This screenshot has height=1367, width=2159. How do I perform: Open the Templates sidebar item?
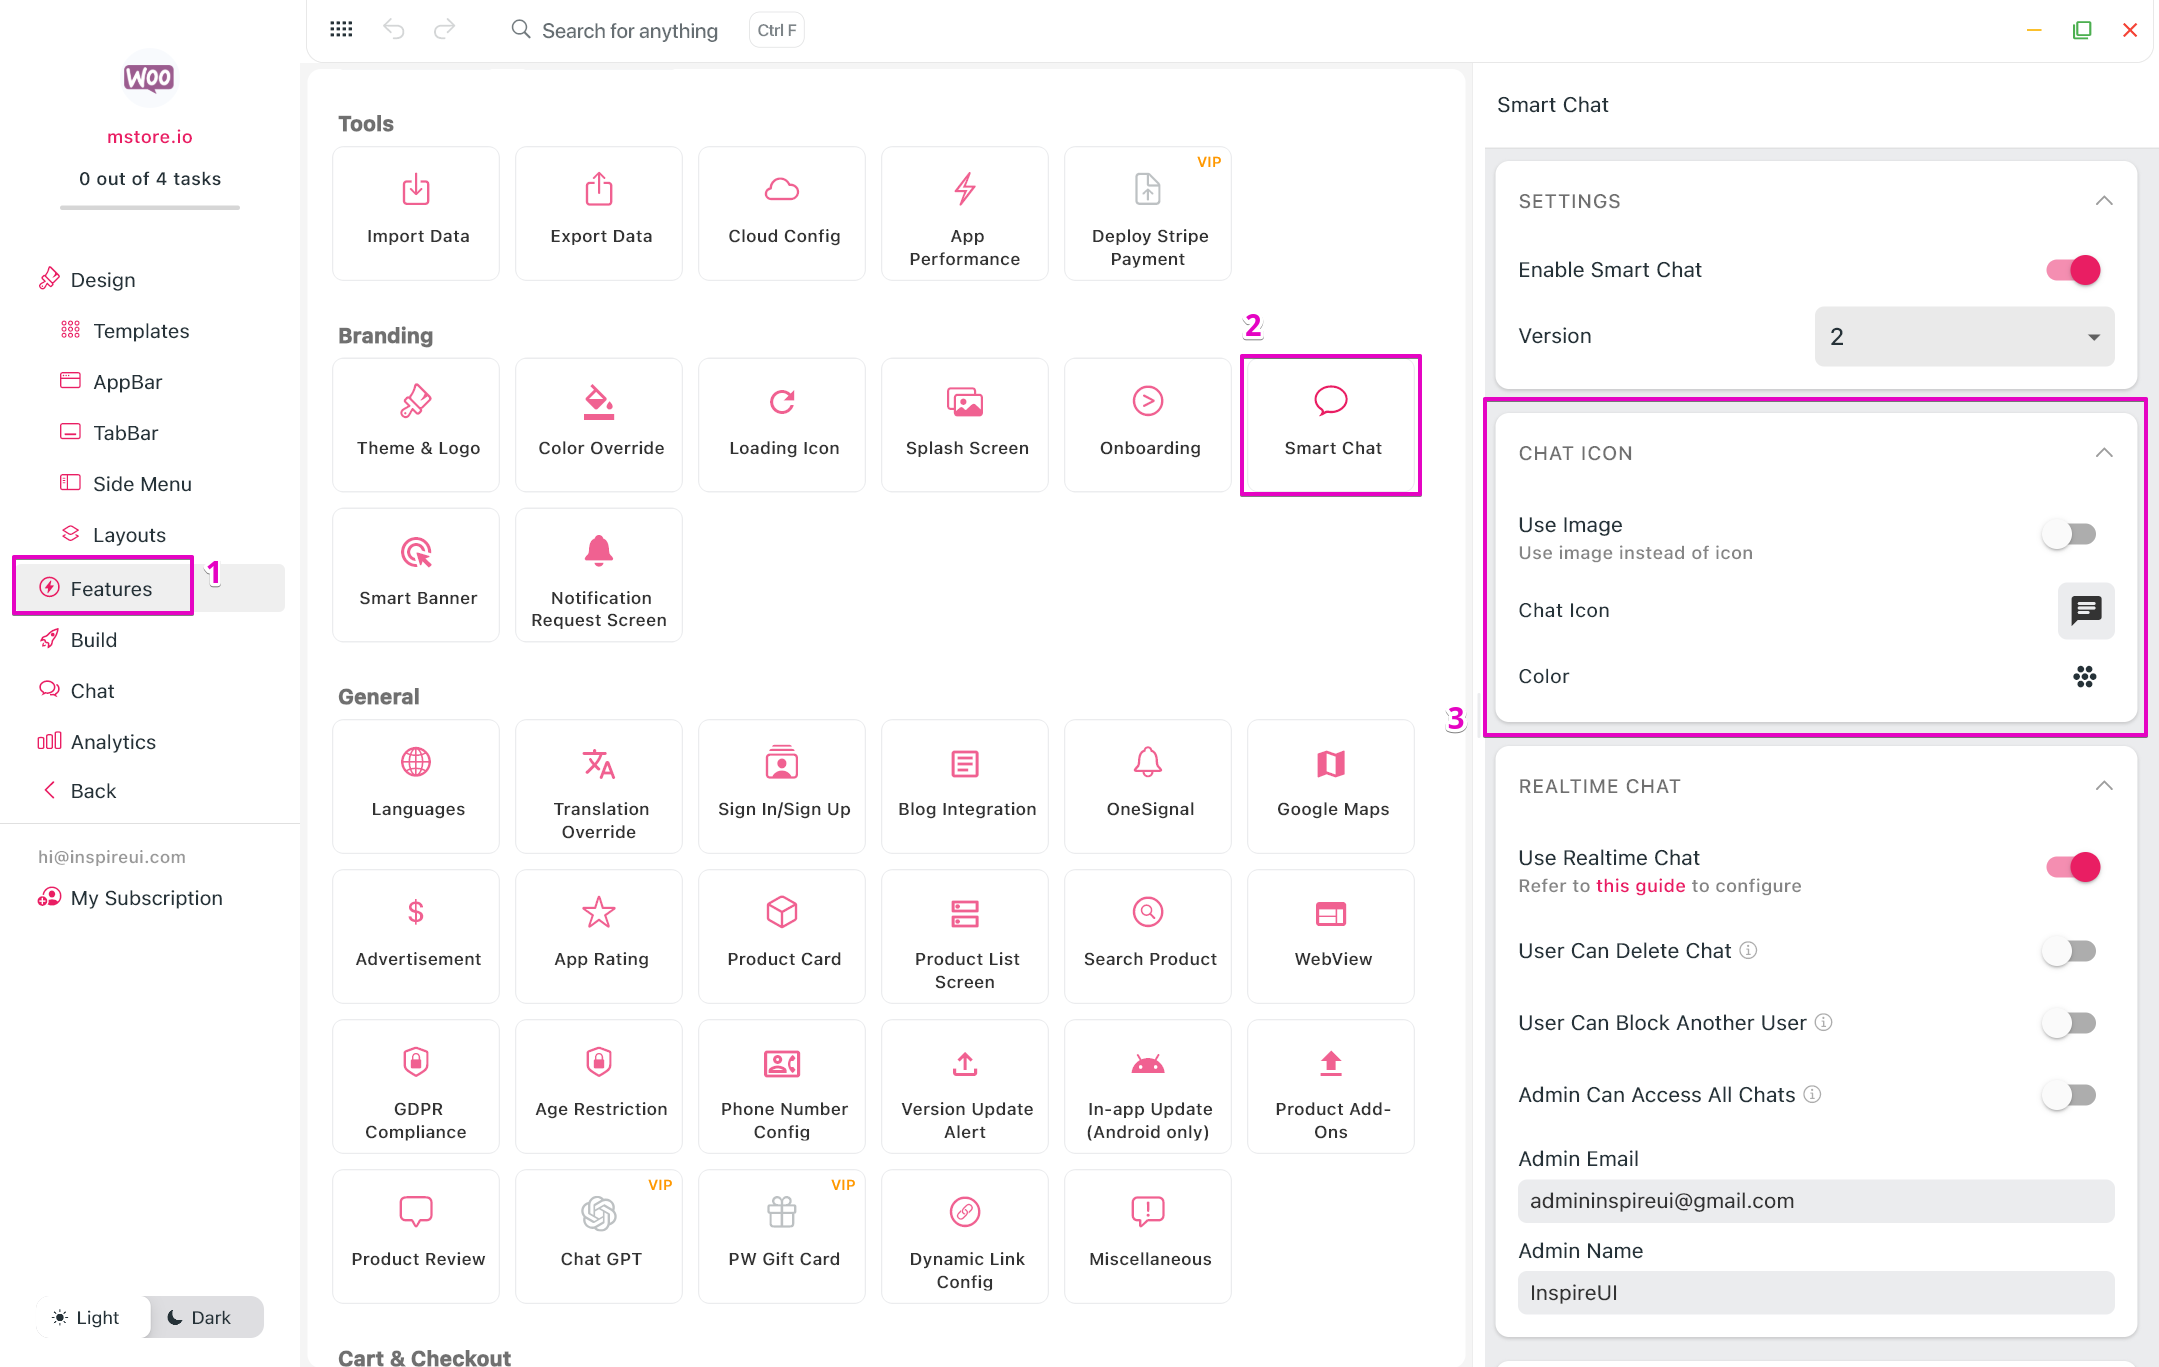pyautogui.click(x=140, y=331)
